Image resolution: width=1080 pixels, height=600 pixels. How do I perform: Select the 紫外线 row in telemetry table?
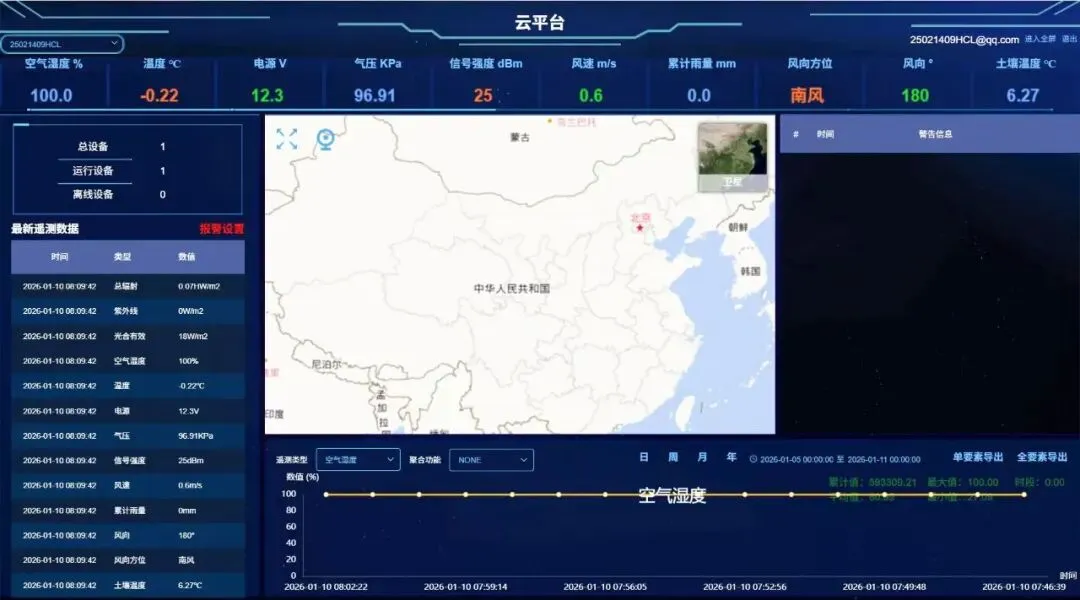click(127, 311)
